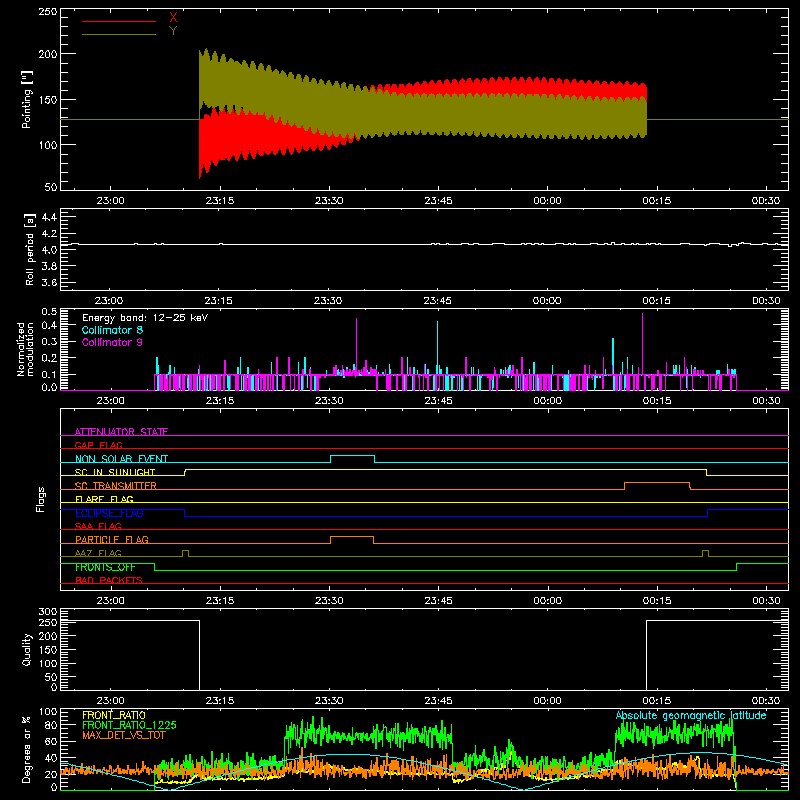The height and width of the screenshot is (800, 800).
Task: Select the FLARE_FLAG label
Action: tap(104, 499)
